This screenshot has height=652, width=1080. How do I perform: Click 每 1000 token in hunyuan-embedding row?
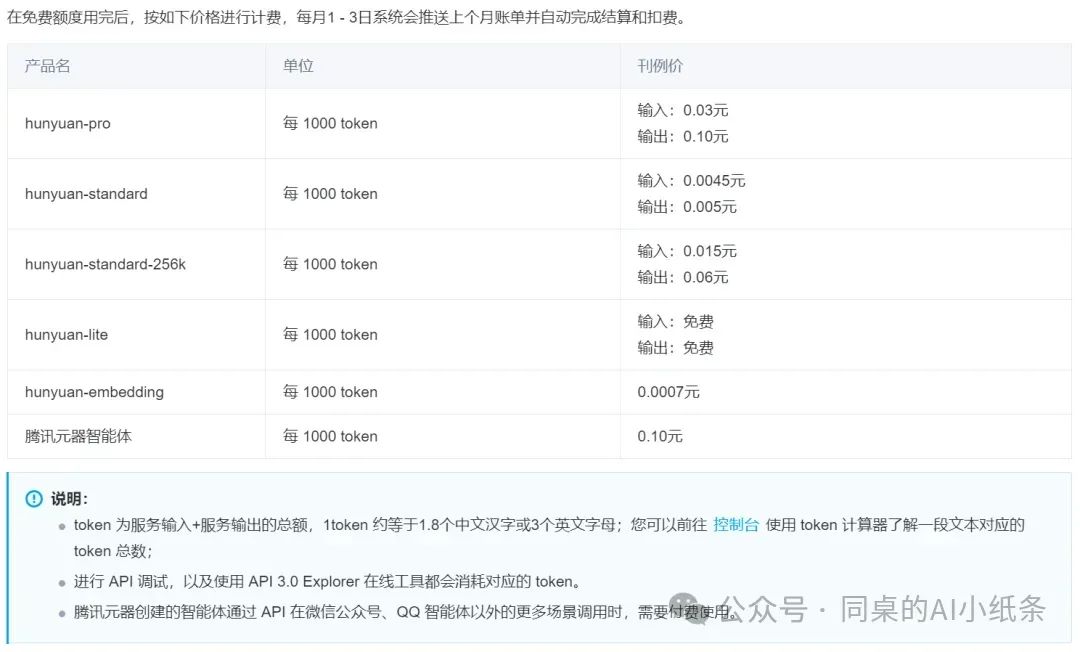coord(330,392)
